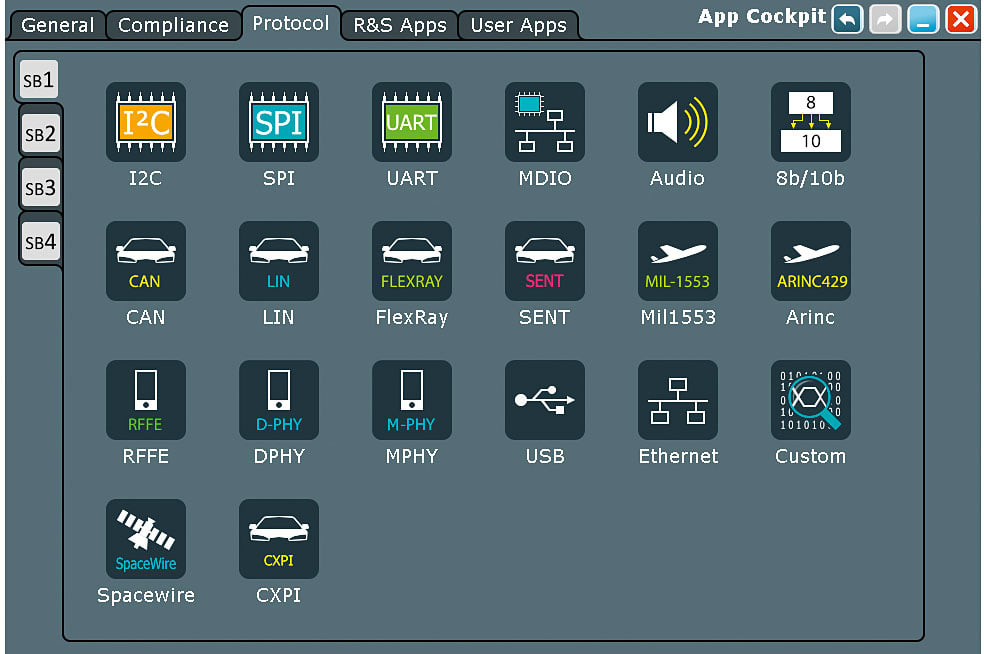Screen dimensions: 984x654
Task: Select the SB2 sidebar button
Action: coord(39,133)
